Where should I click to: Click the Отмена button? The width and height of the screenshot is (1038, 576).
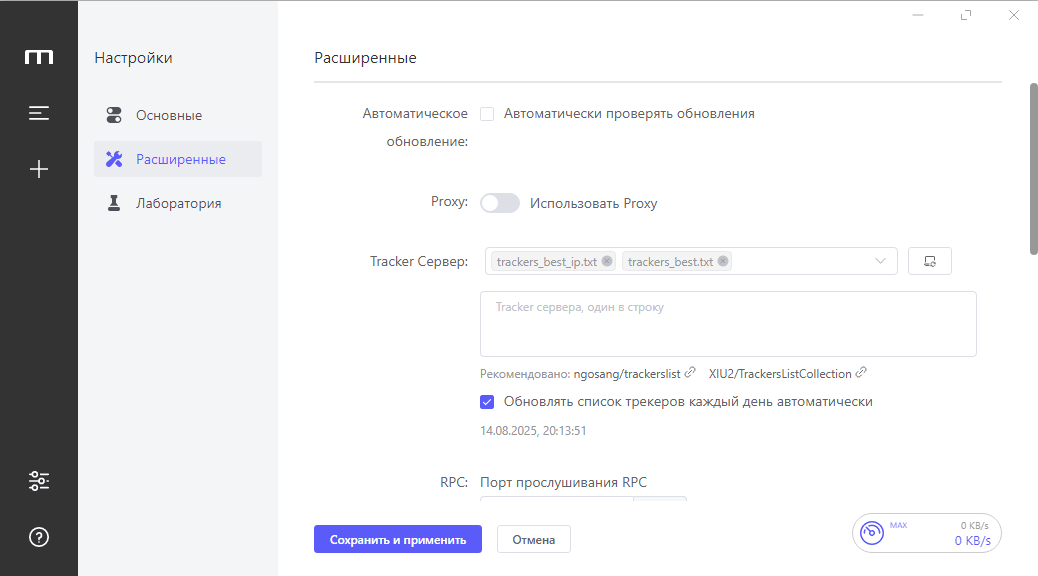[x=534, y=540]
